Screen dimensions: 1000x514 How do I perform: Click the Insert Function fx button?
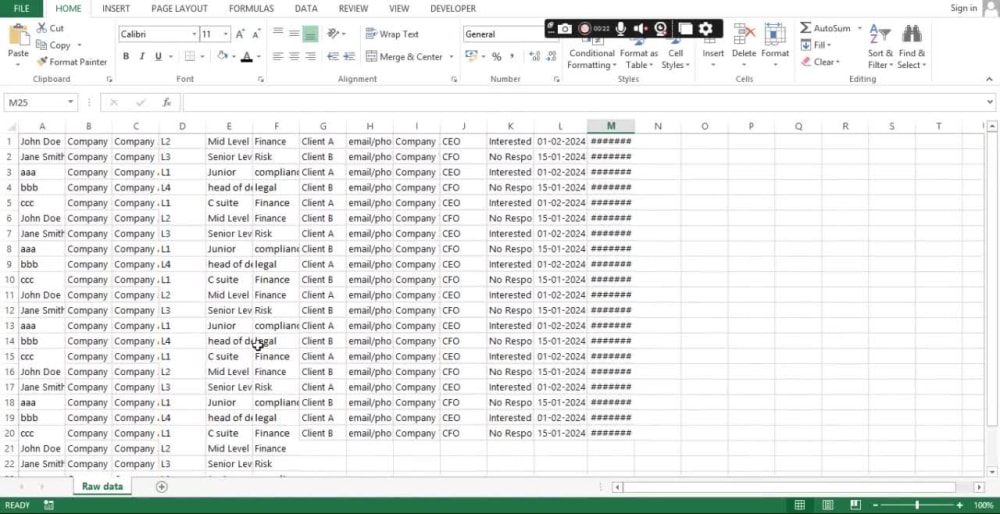166,103
